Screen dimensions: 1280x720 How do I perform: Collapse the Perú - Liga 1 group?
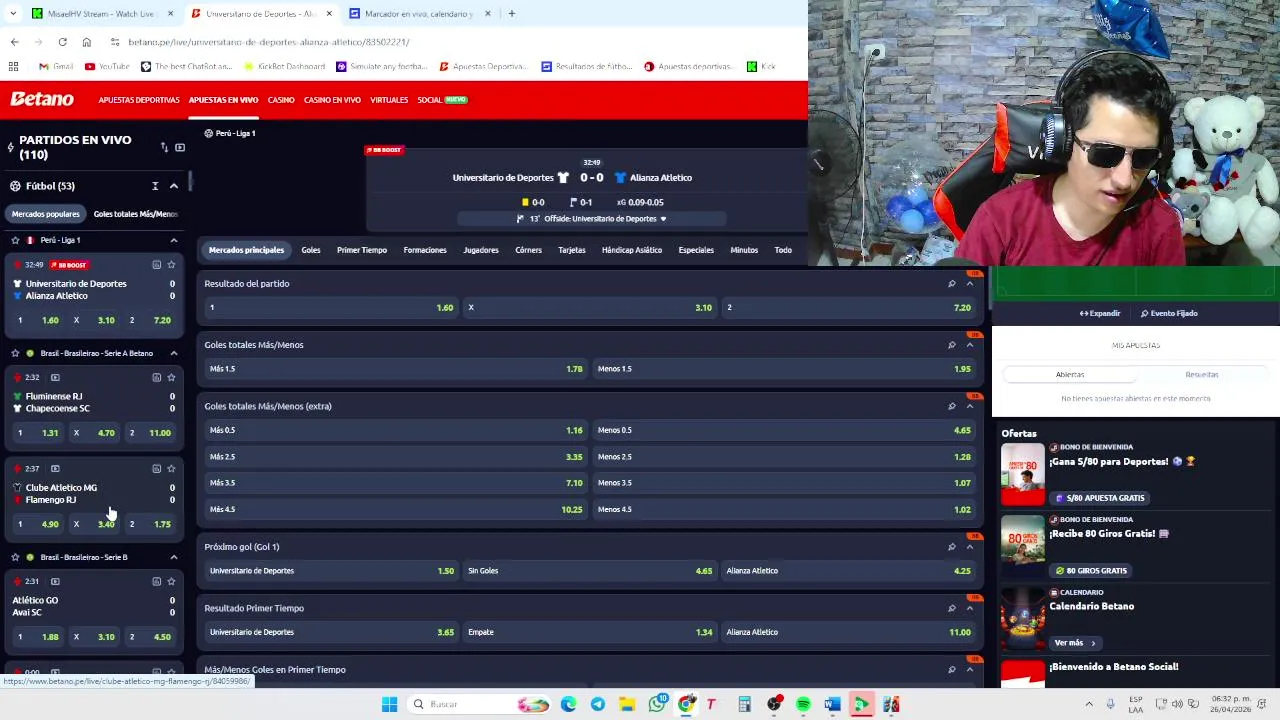[x=174, y=240]
